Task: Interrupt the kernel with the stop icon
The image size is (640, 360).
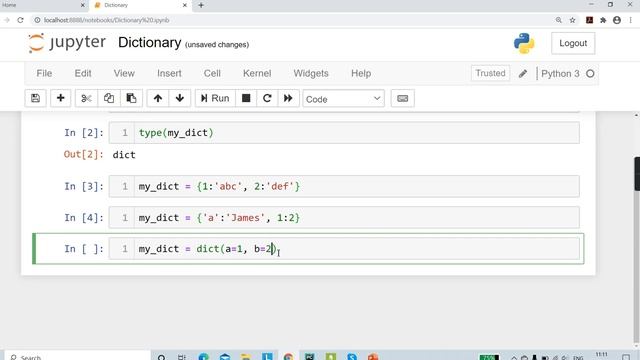Action: 246,98
